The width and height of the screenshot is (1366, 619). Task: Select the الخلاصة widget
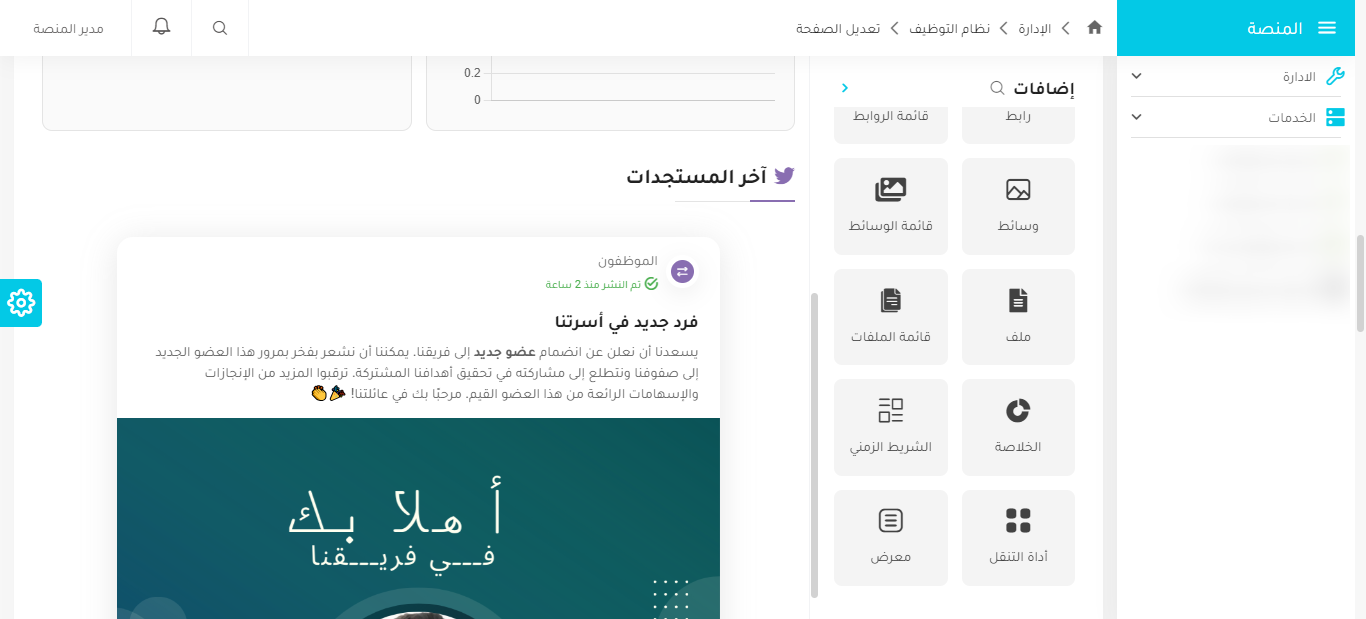[x=1018, y=427]
